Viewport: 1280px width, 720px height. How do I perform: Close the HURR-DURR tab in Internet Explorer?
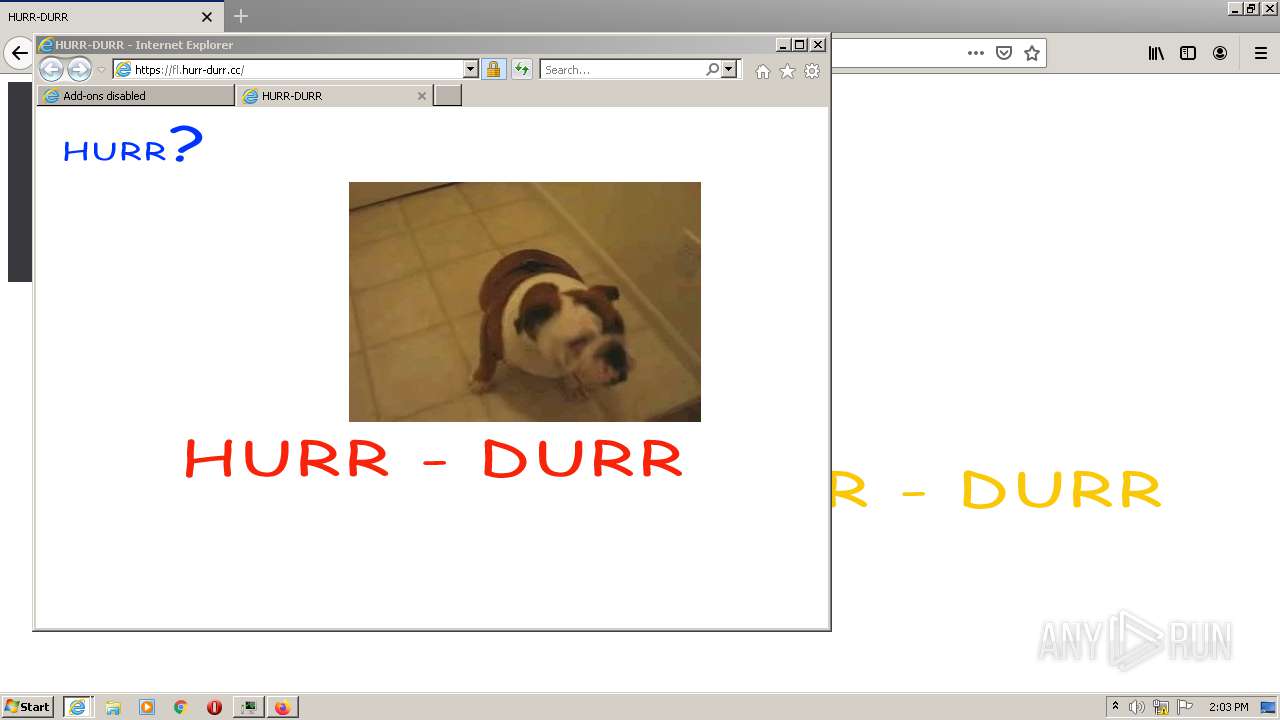point(422,96)
